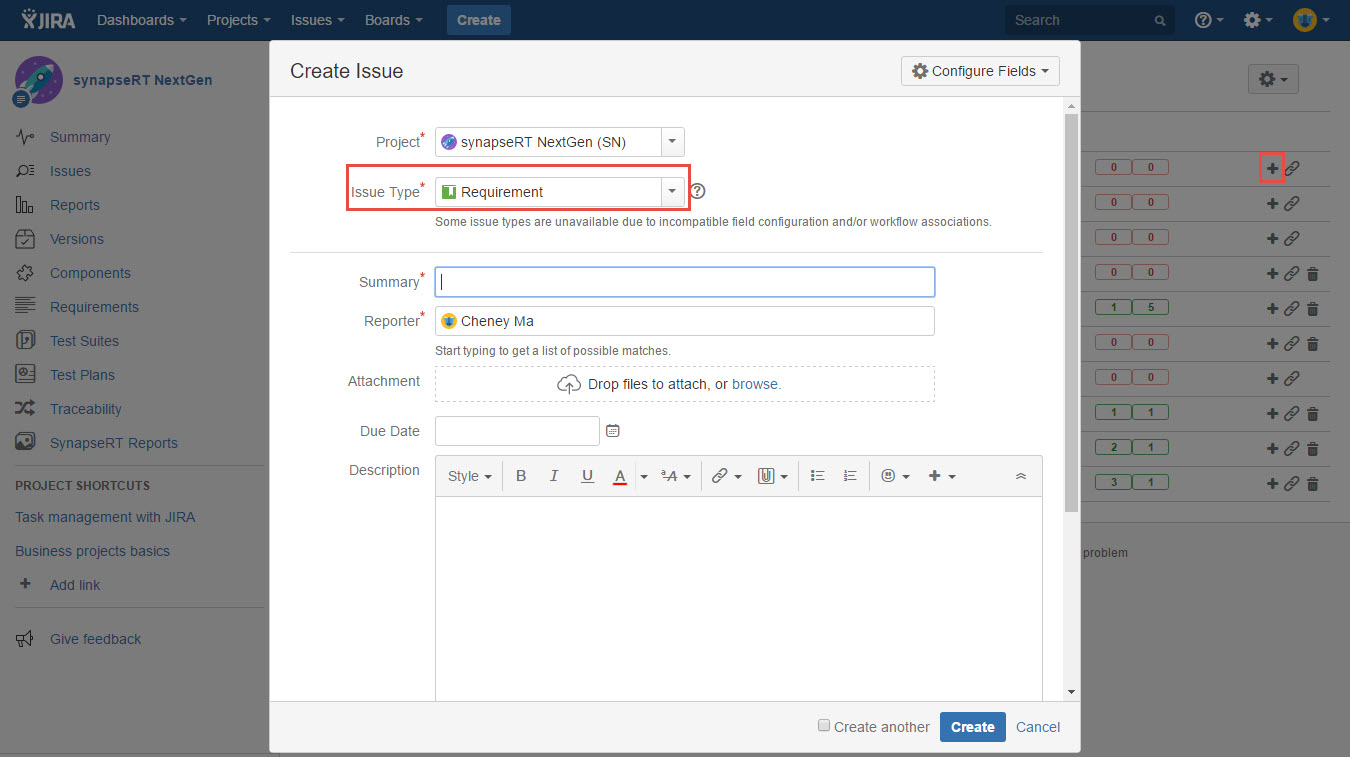Viewport: 1350px width, 757px height.
Task: Click the issue type help icon
Action: pyautogui.click(x=698, y=191)
